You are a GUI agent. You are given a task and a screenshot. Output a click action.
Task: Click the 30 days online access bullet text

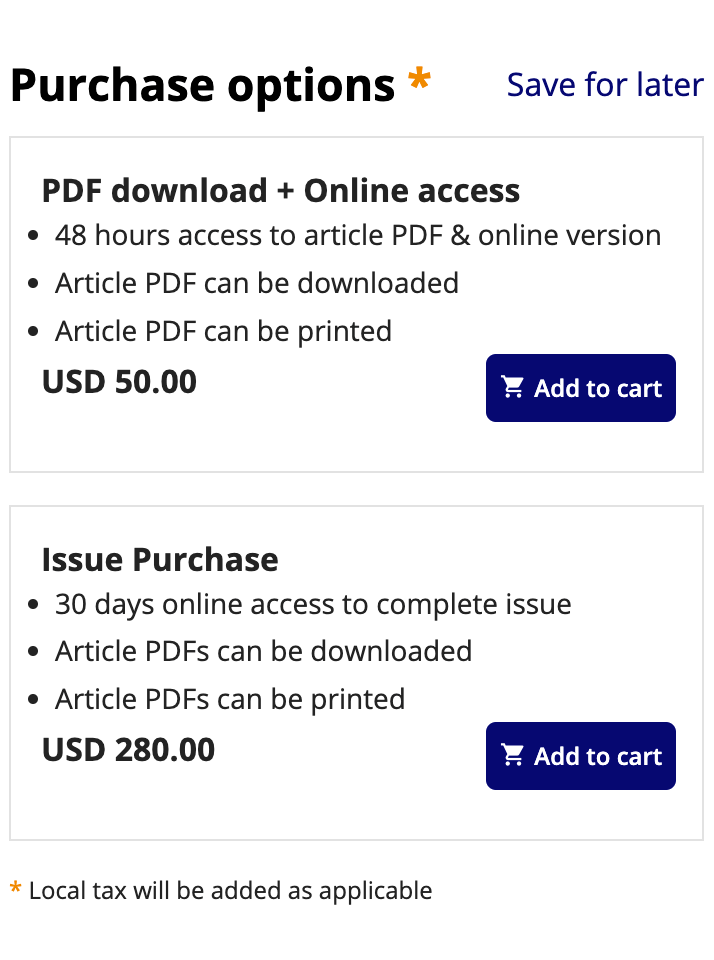point(313,605)
